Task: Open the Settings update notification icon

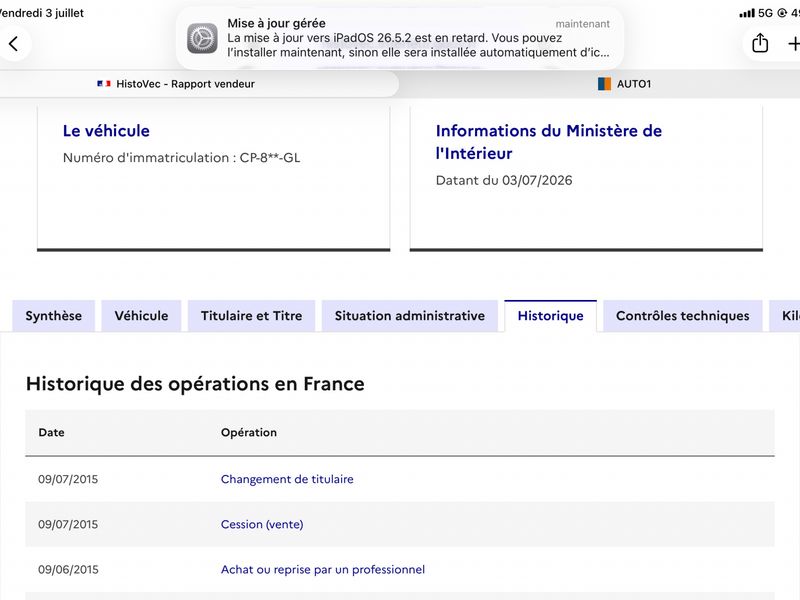Action: point(202,38)
